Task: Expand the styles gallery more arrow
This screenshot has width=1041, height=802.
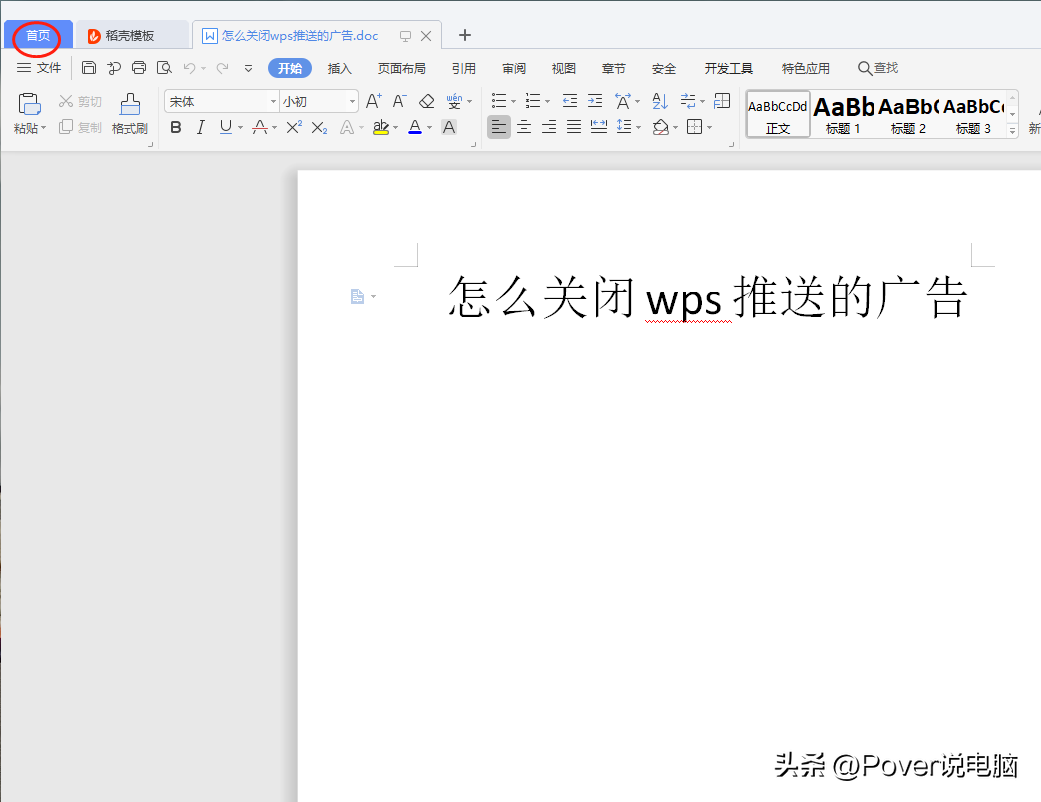Action: (1012, 131)
